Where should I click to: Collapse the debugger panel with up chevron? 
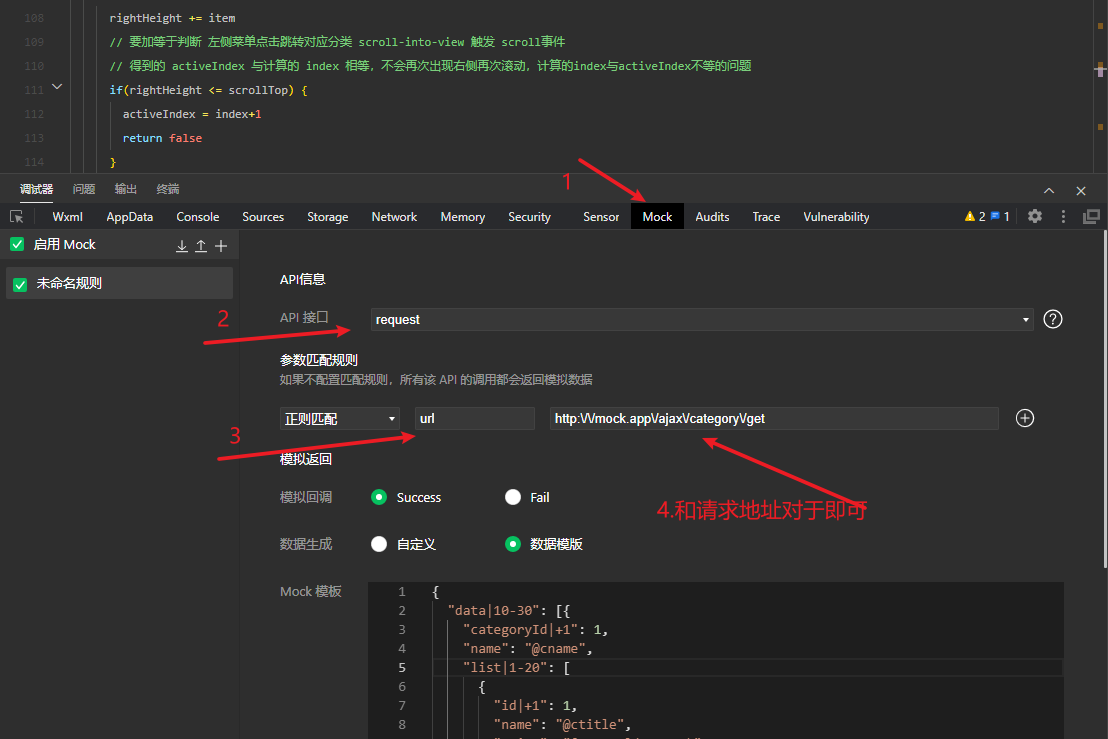pos(1049,191)
